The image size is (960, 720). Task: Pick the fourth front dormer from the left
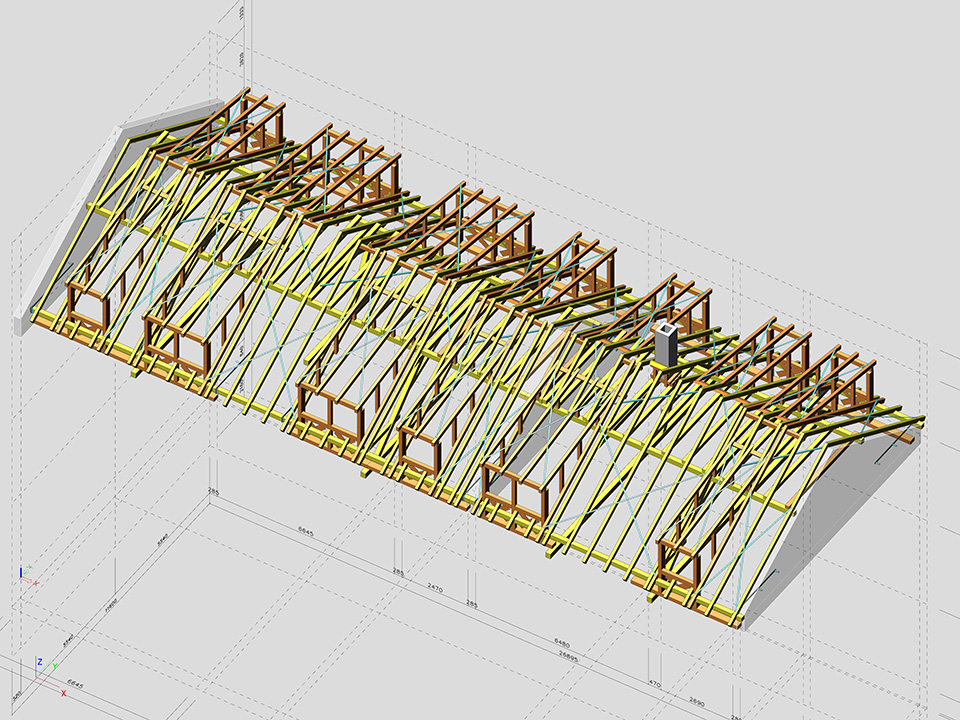(419, 447)
